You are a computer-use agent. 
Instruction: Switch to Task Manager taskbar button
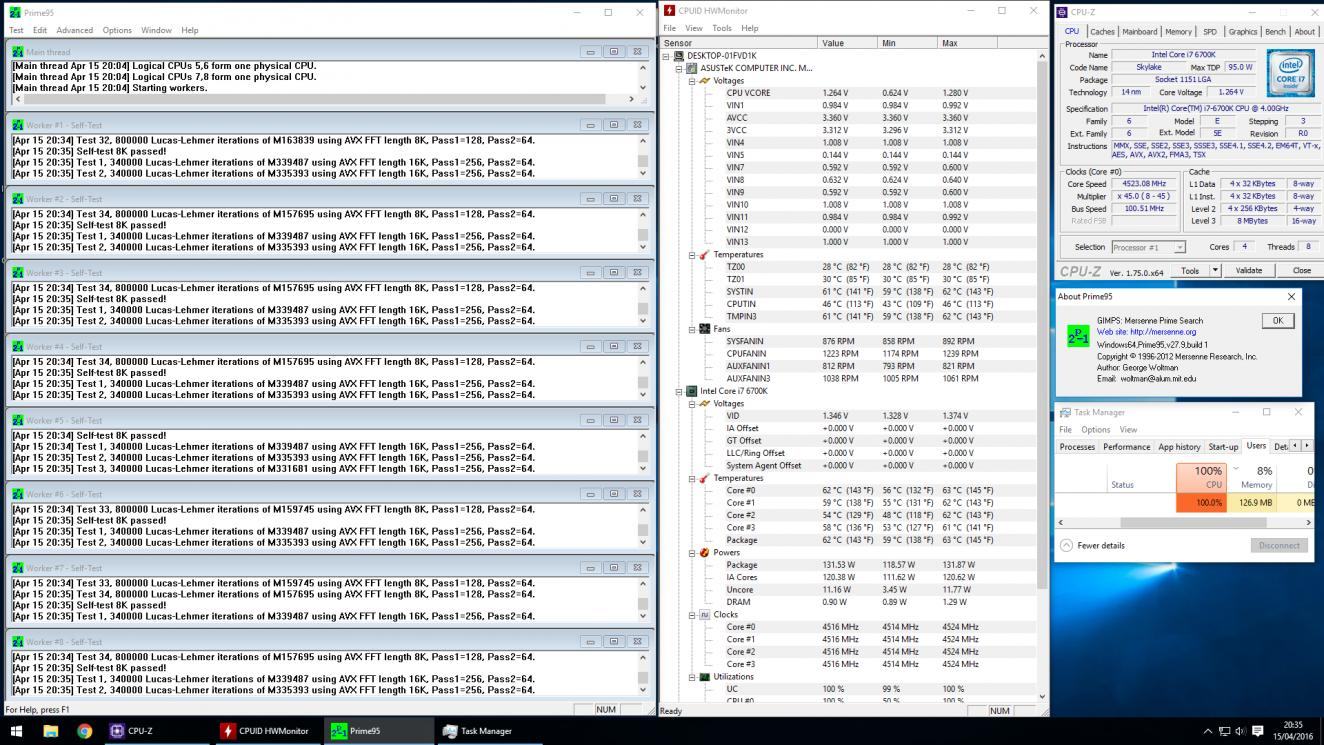(489, 731)
